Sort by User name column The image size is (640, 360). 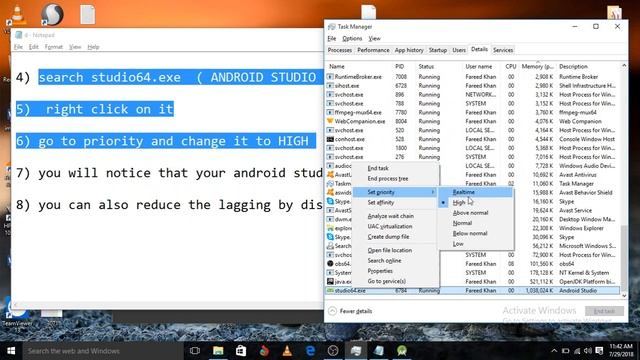pyautogui.click(x=478, y=66)
